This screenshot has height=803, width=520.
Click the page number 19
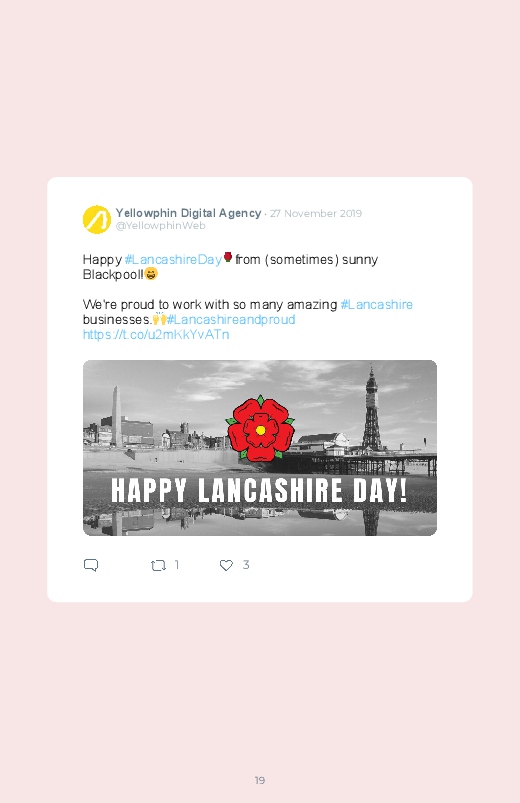[260, 780]
